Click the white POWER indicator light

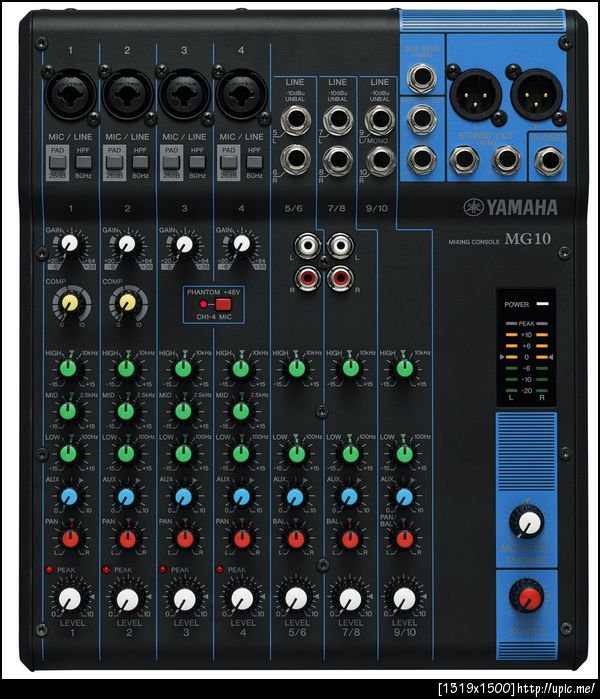542,304
